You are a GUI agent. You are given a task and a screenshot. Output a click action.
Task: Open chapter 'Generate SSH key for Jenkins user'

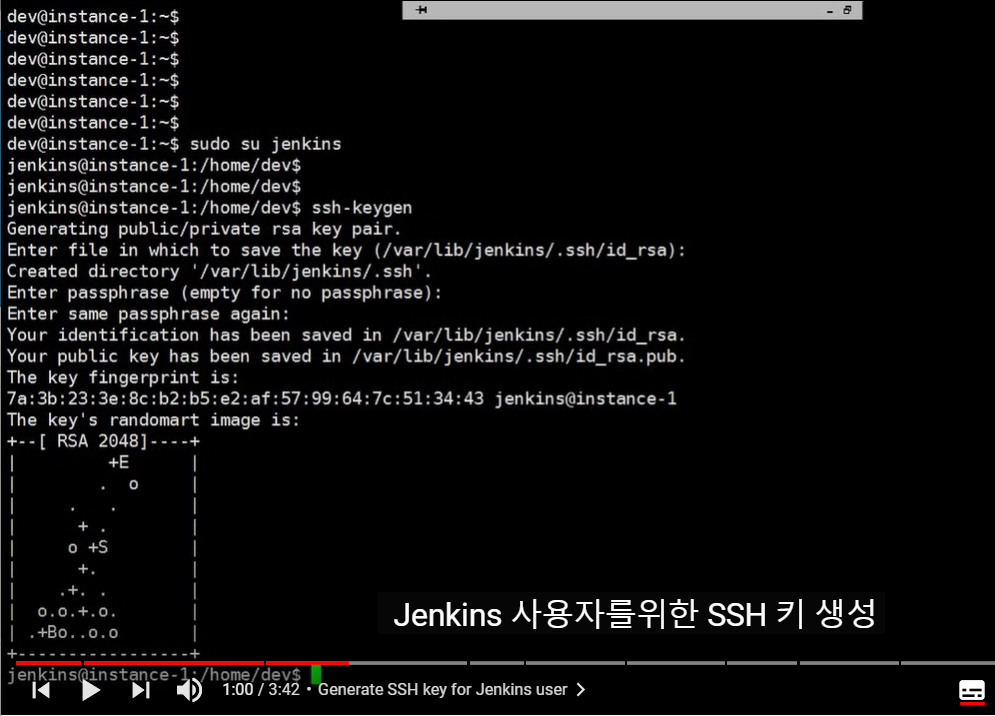442,689
